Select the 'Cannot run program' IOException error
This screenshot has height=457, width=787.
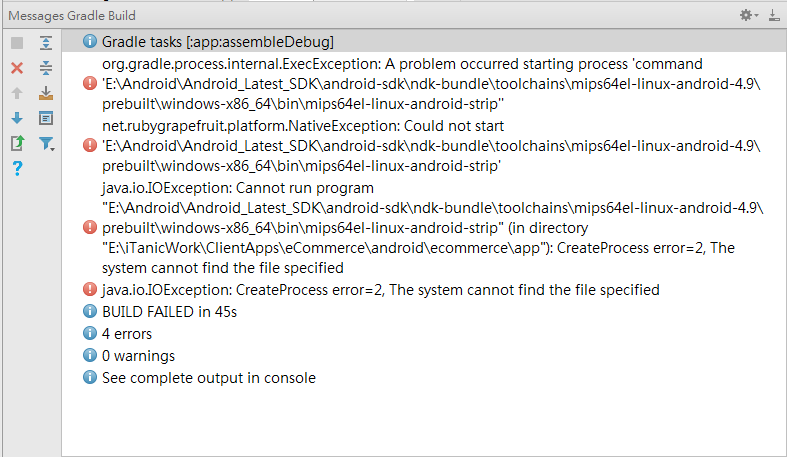pyautogui.click(x=430, y=227)
